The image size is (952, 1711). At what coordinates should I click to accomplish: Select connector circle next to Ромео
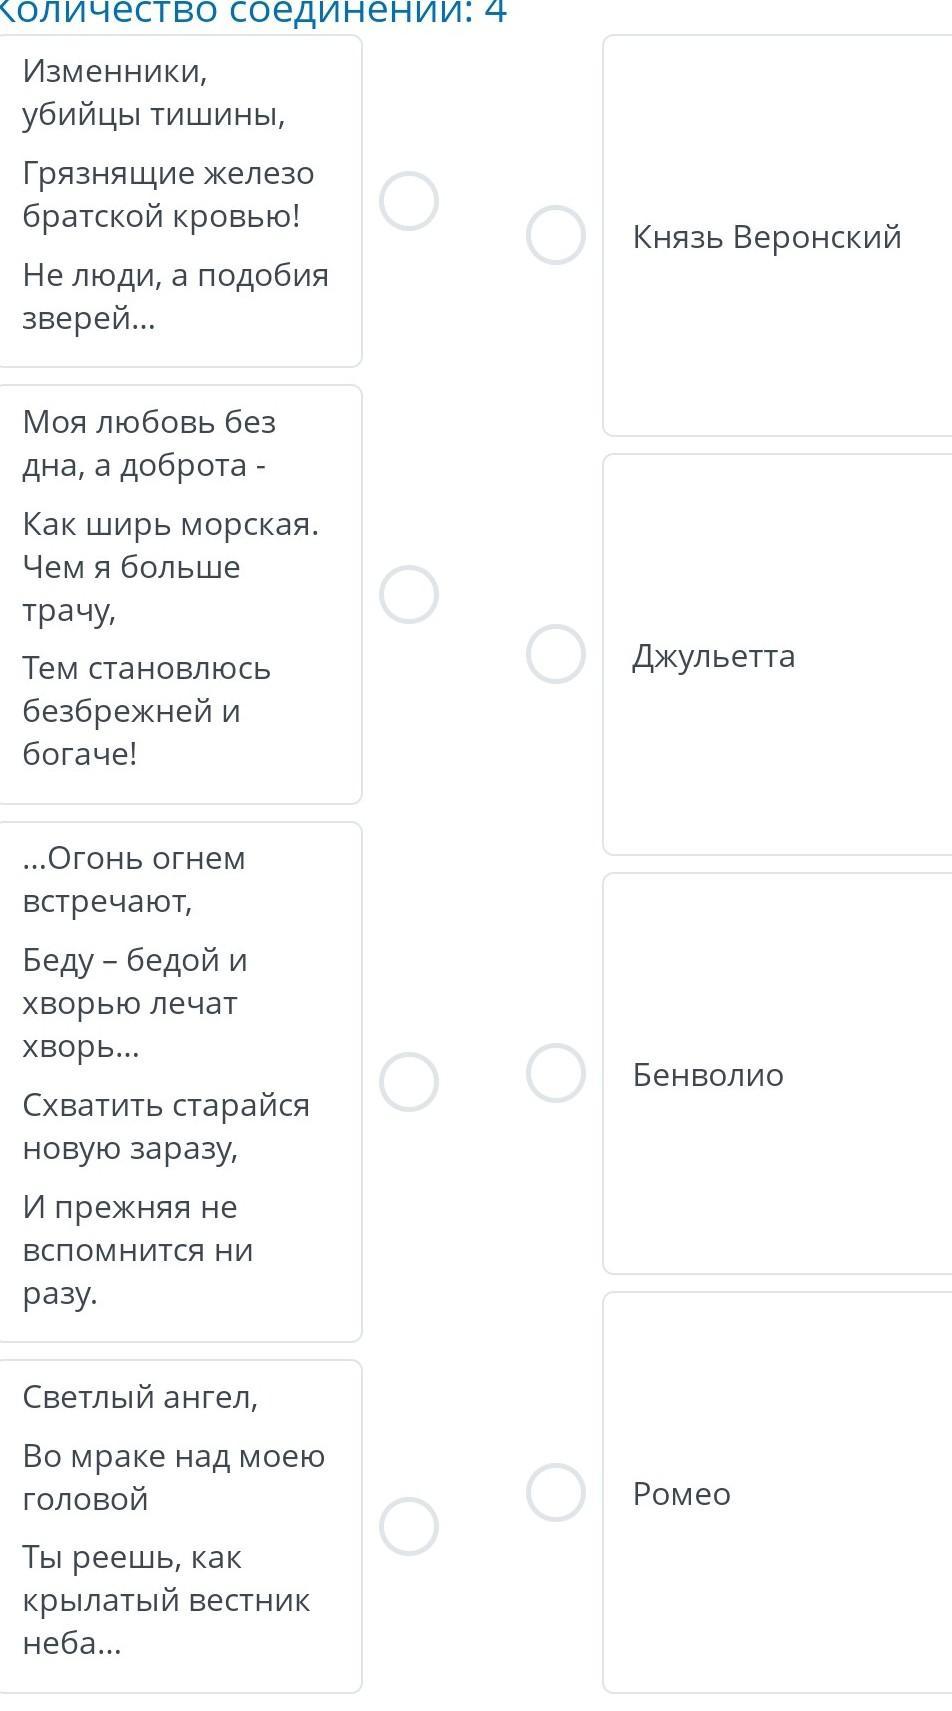pos(556,1493)
